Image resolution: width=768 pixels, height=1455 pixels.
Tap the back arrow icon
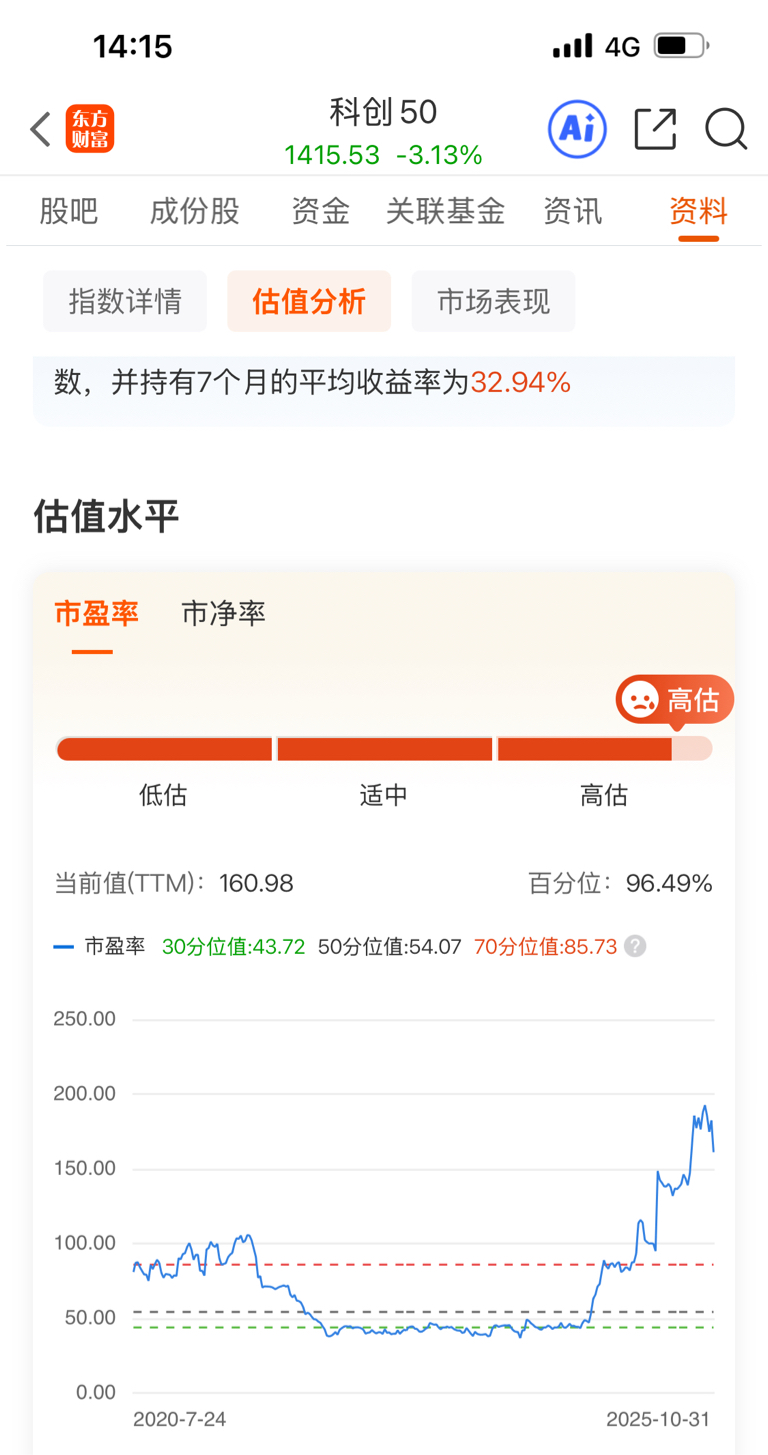coord(40,130)
